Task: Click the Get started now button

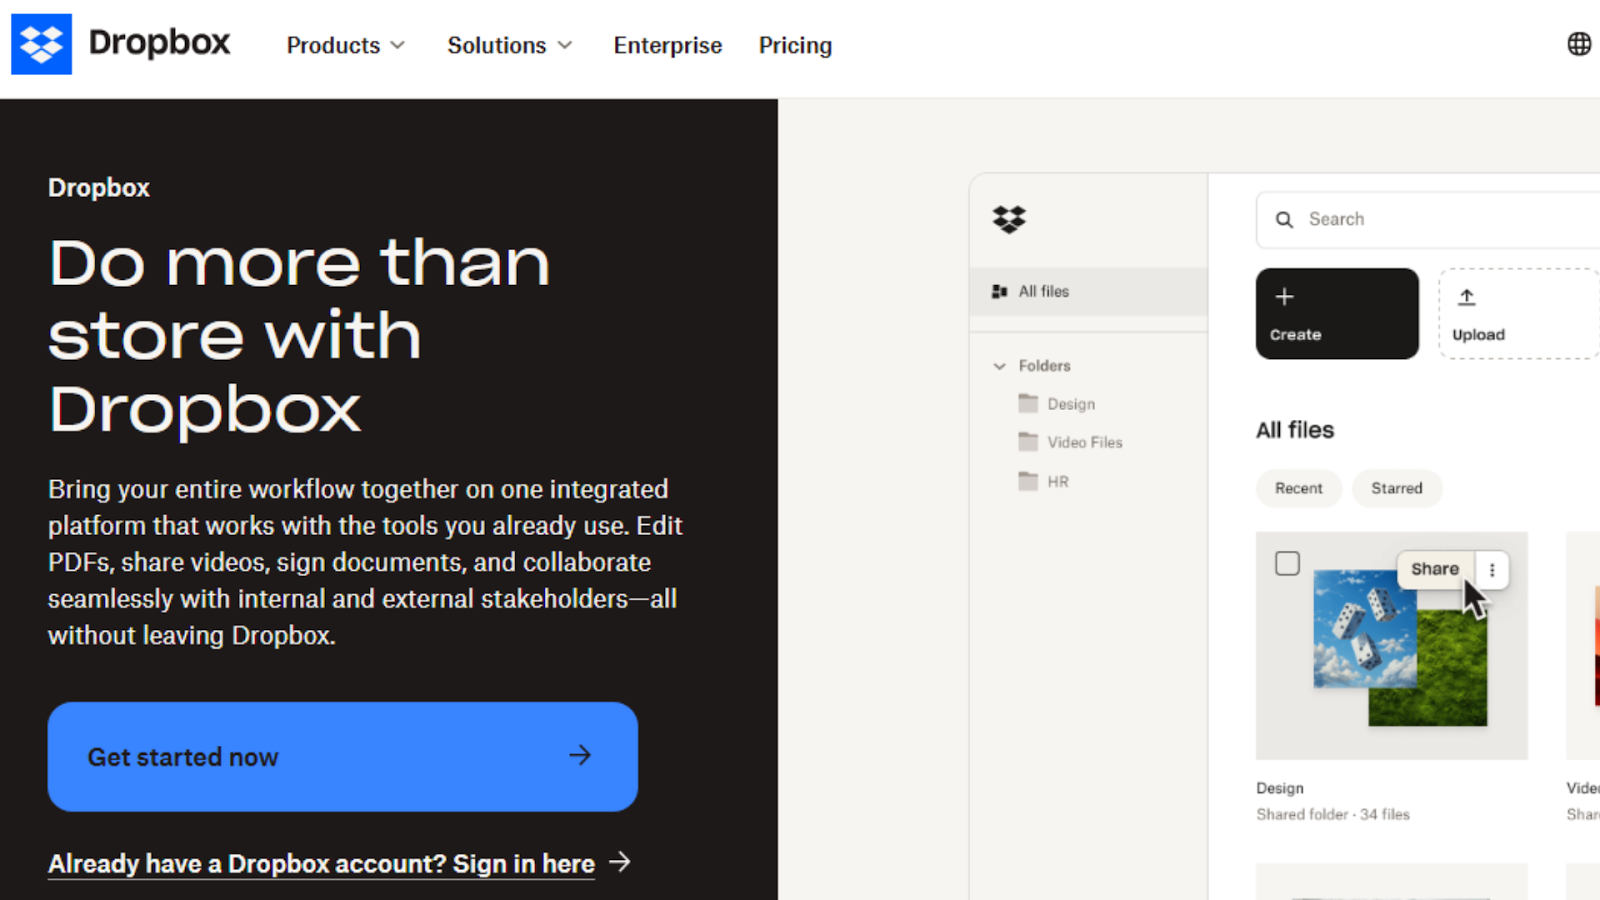Action: 342,757
